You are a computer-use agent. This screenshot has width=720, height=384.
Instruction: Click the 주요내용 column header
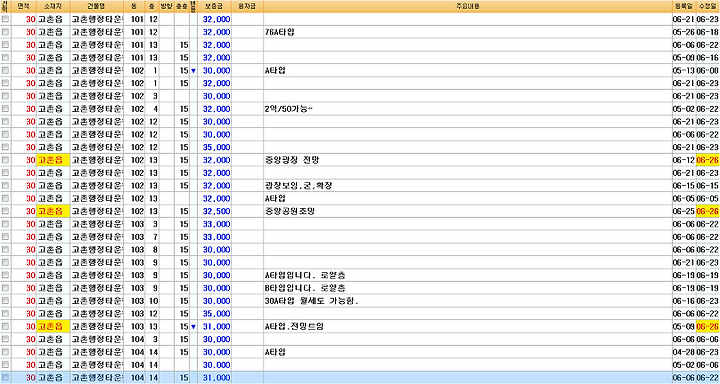pos(467,6)
